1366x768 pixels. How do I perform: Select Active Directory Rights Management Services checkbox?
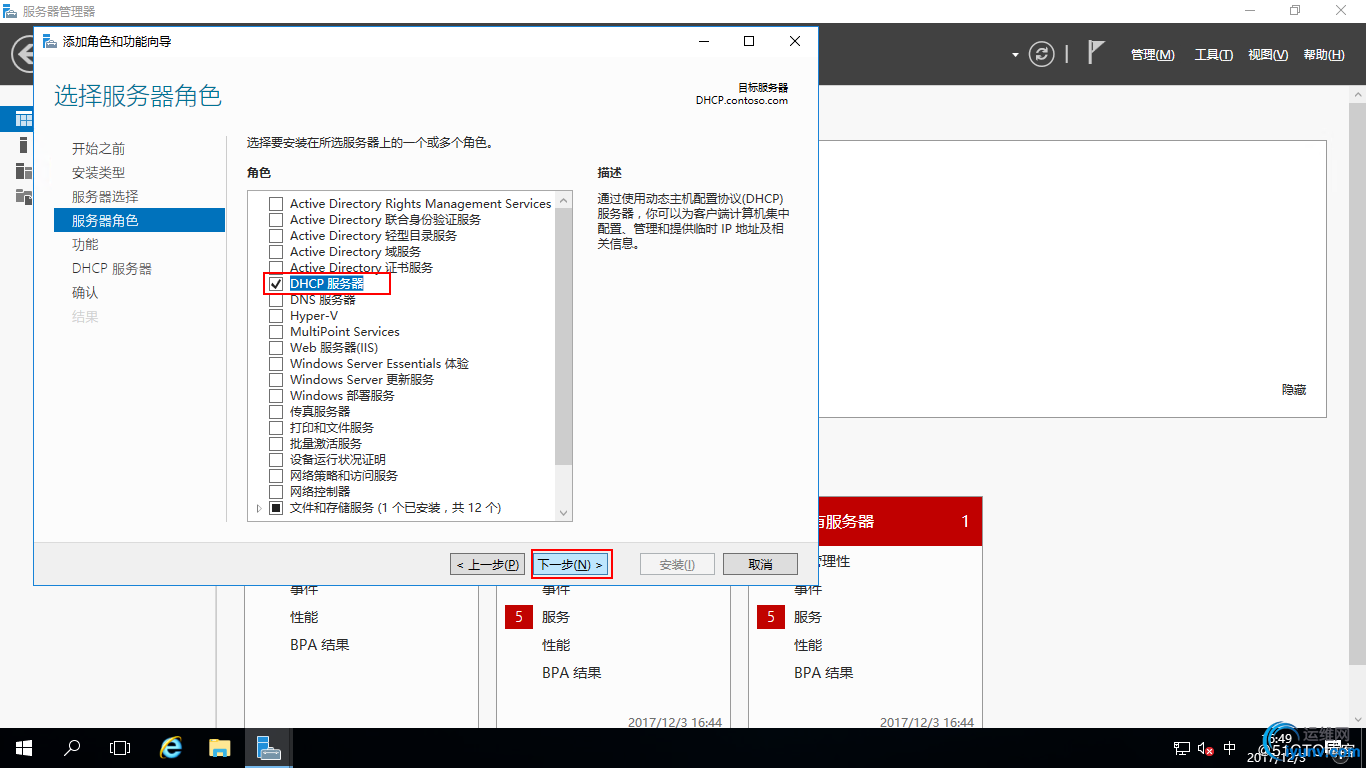click(276, 204)
